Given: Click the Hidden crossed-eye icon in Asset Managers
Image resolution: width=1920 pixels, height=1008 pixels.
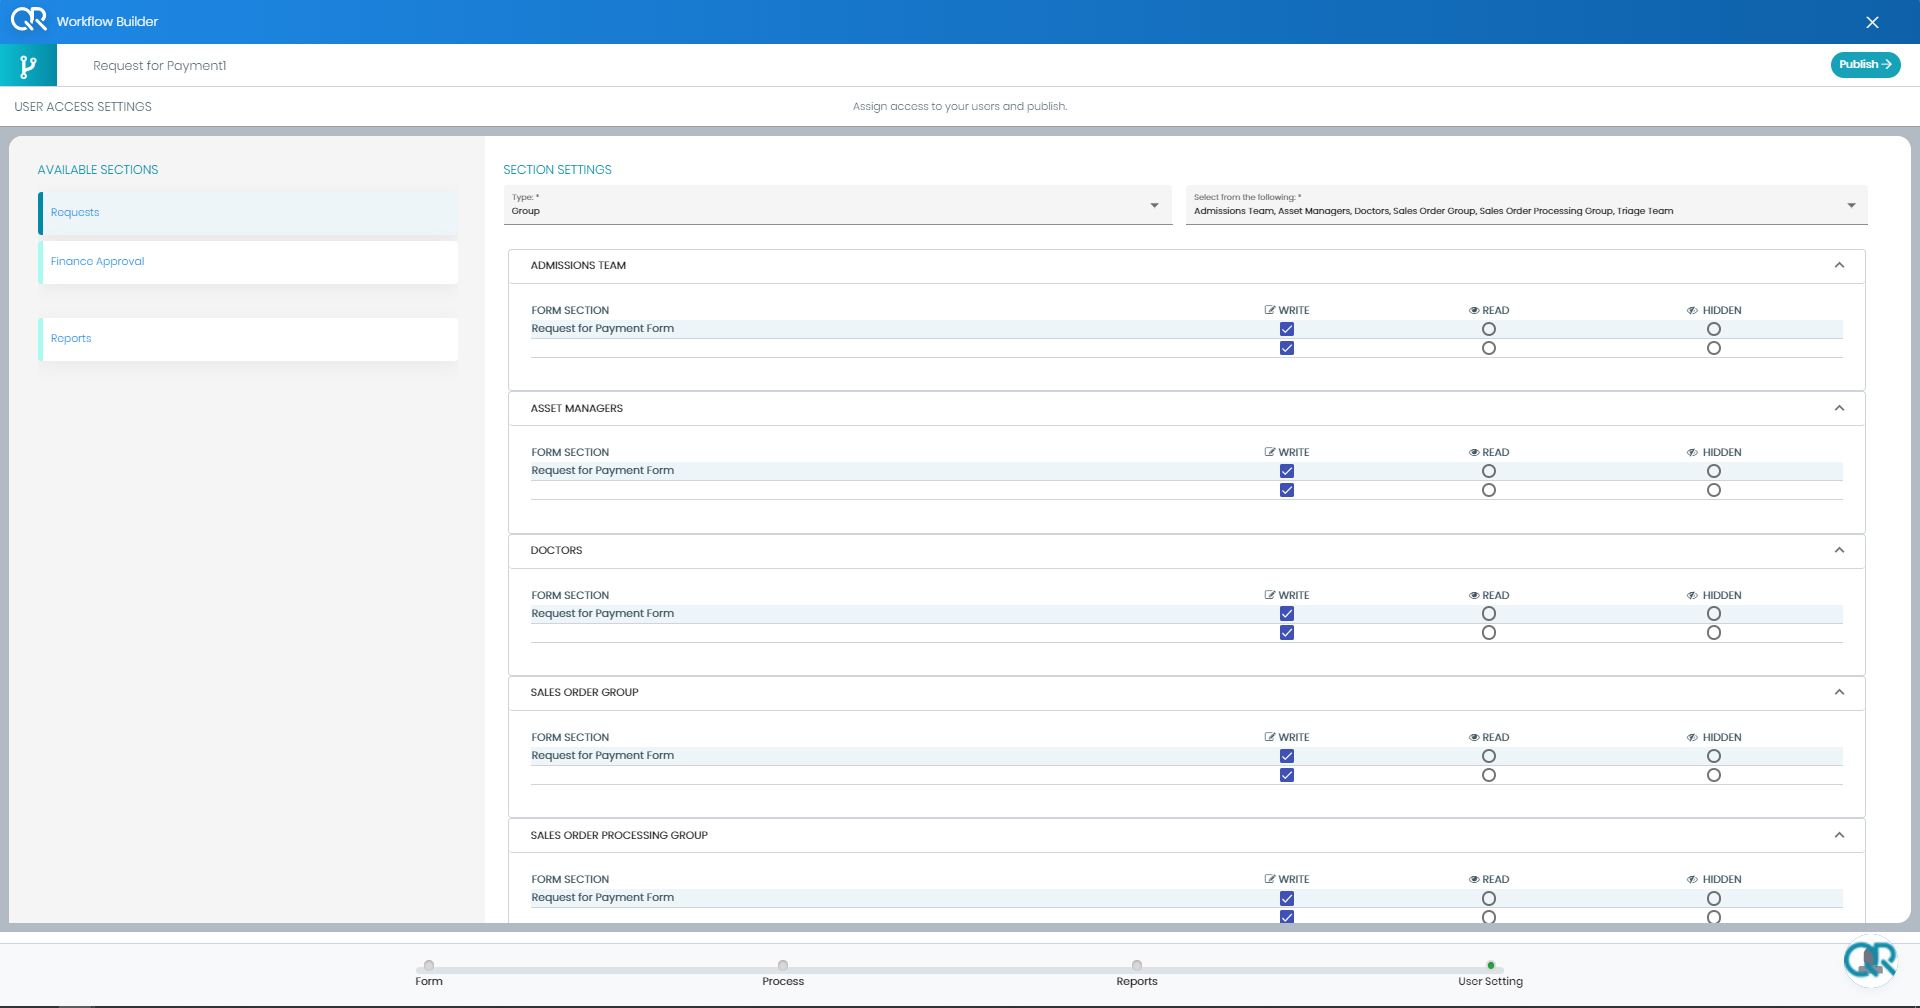Looking at the screenshot, I should pyautogui.click(x=1692, y=453).
